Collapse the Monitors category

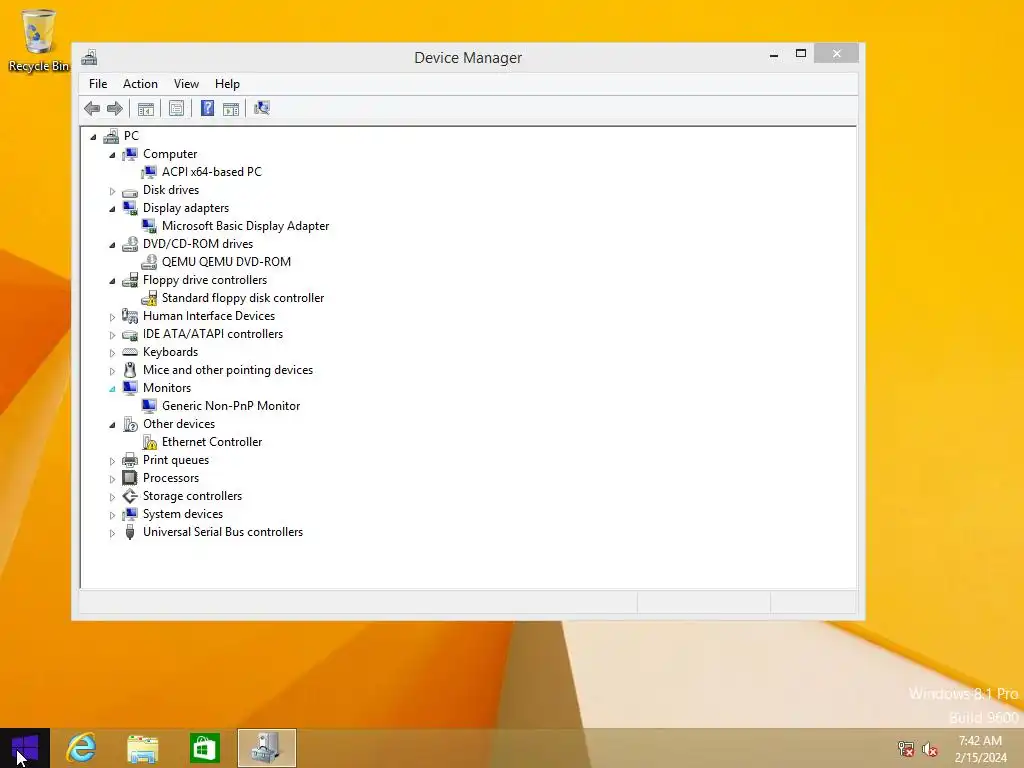click(112, 389)
